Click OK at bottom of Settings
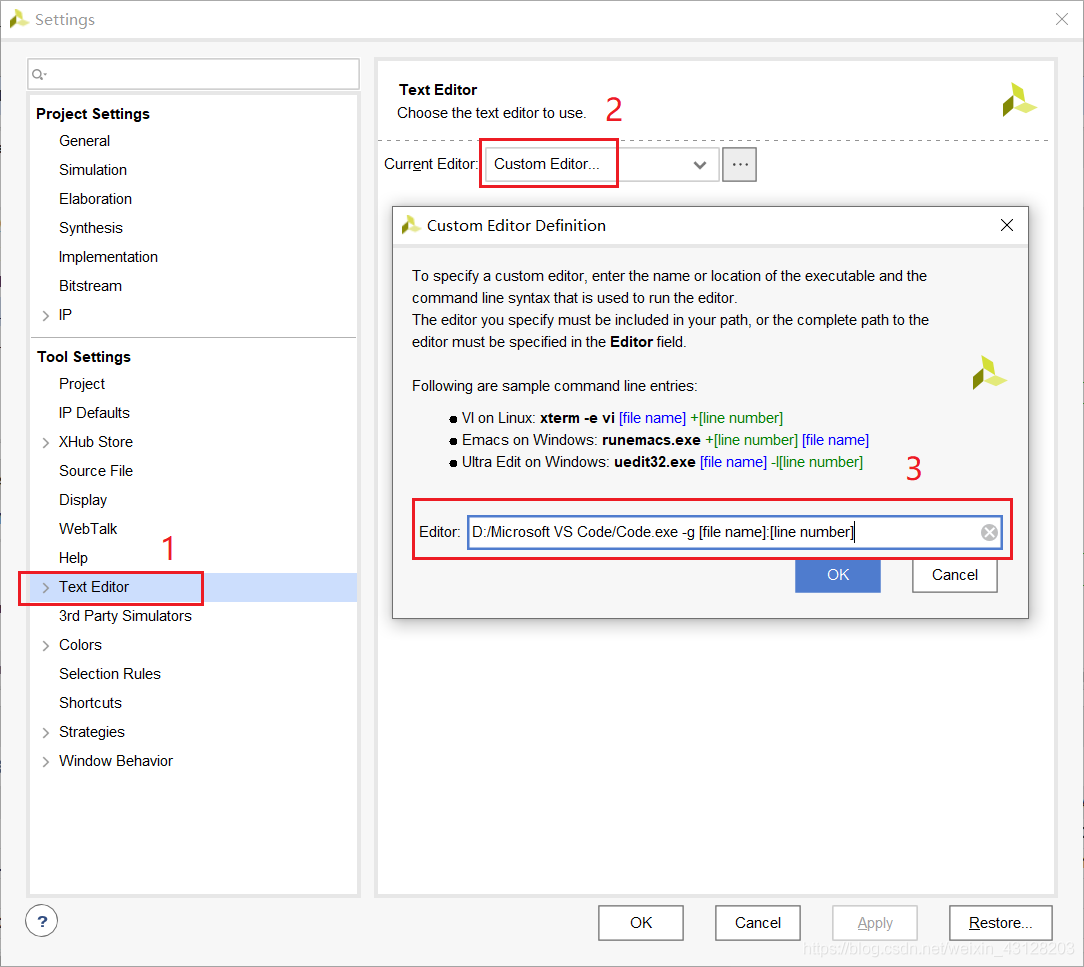Screen dimensions: 1084x967 [x=641, y=923]
